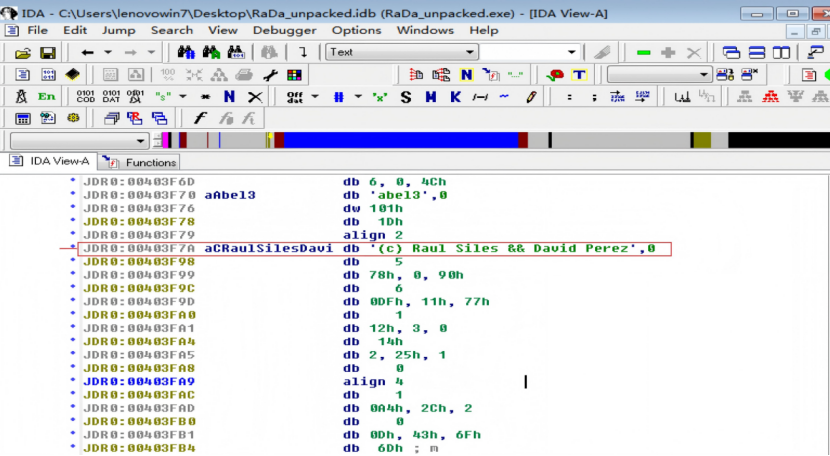Switch to the Functions tab
Image resolution: width=830 pixels, height=456 pixels.
139,162
